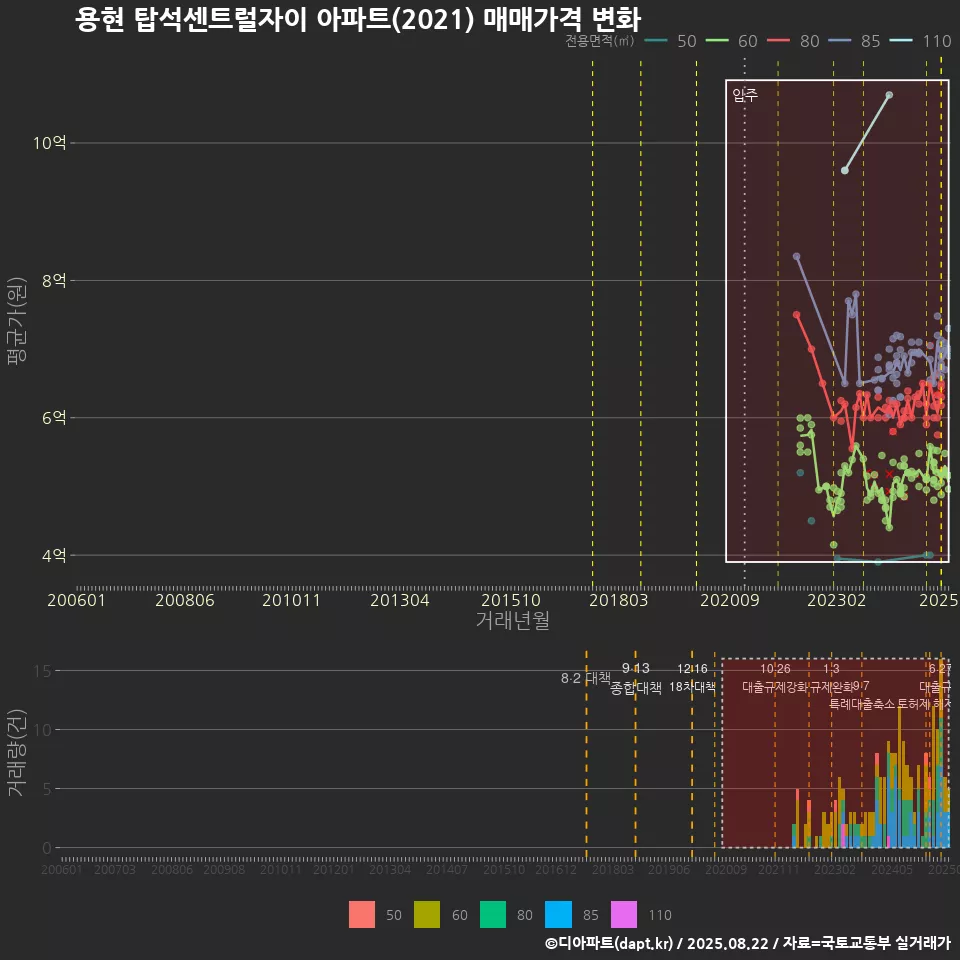The height and width of the screenshot is (960, 960).
Task: Click the 6억 price axis label
Action: pyautogui.click(x=54, y=418)
